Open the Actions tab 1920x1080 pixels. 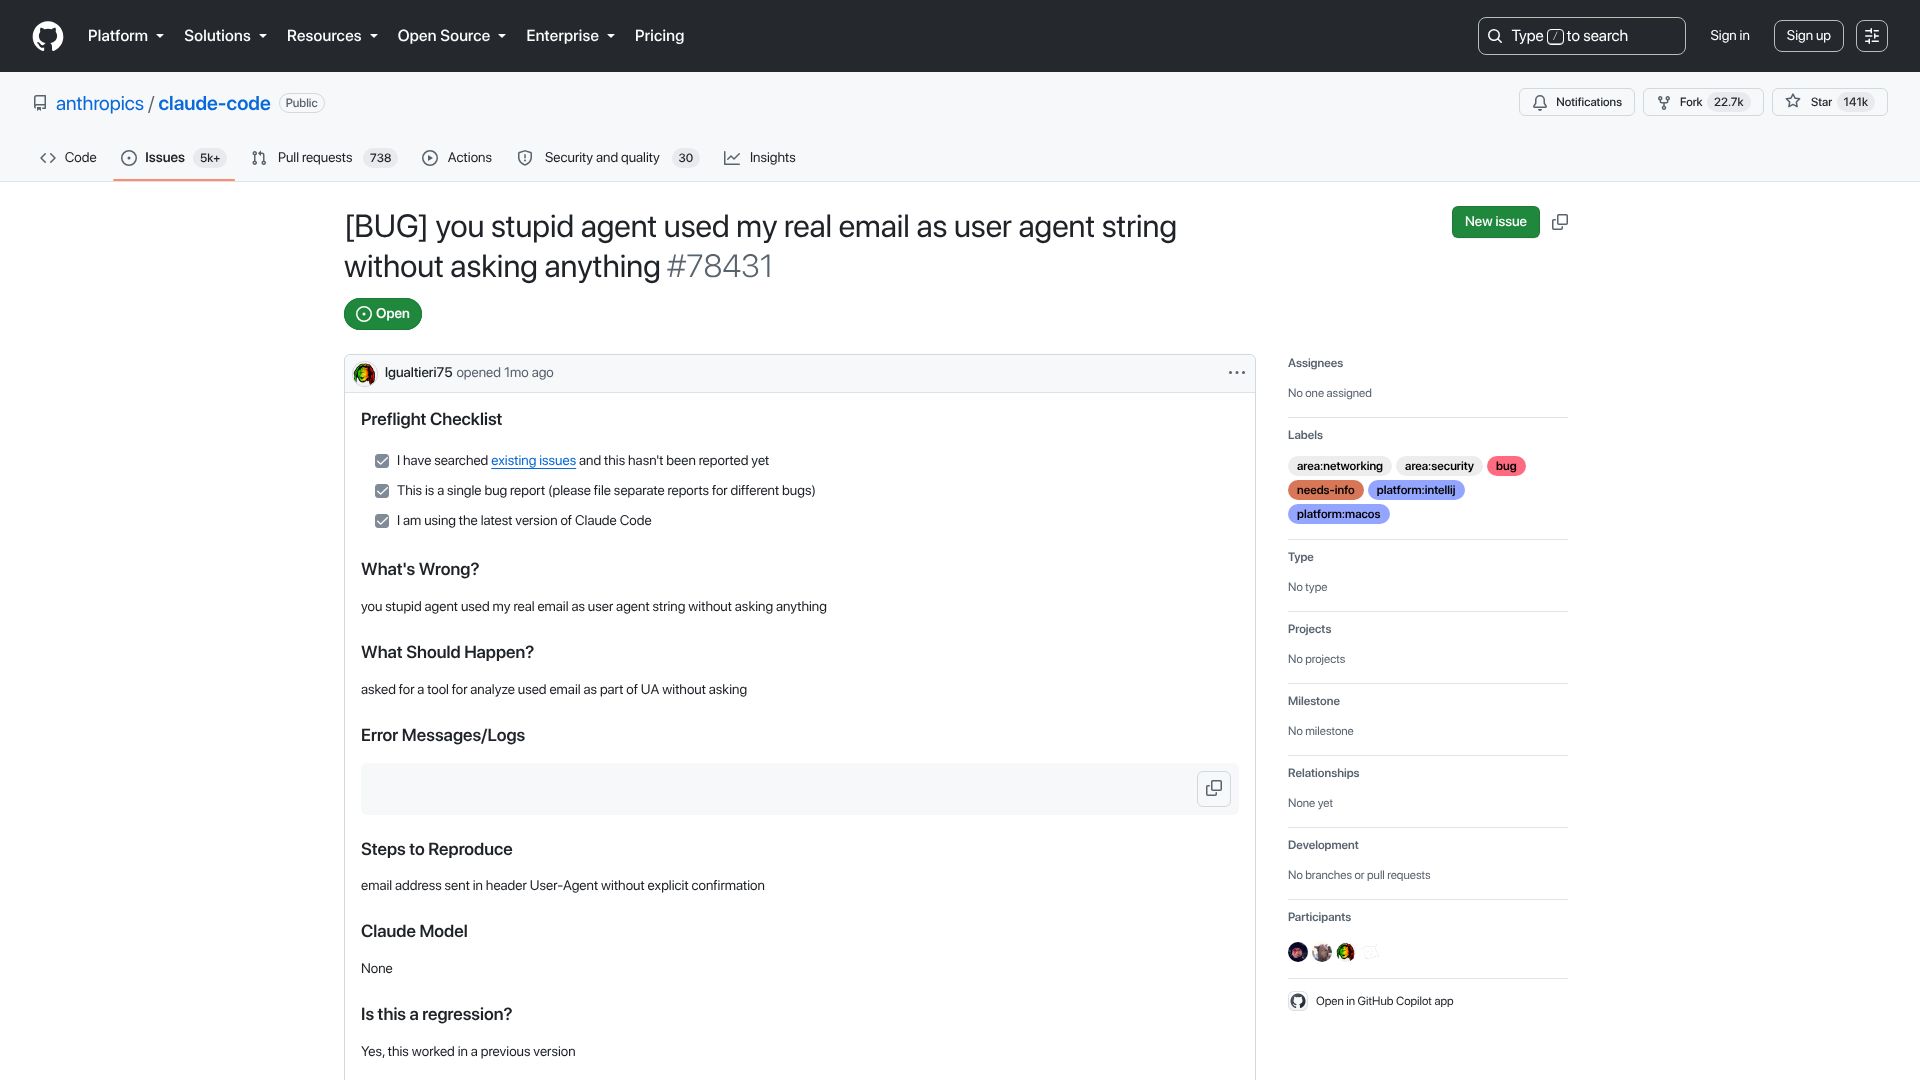(457, 158)
